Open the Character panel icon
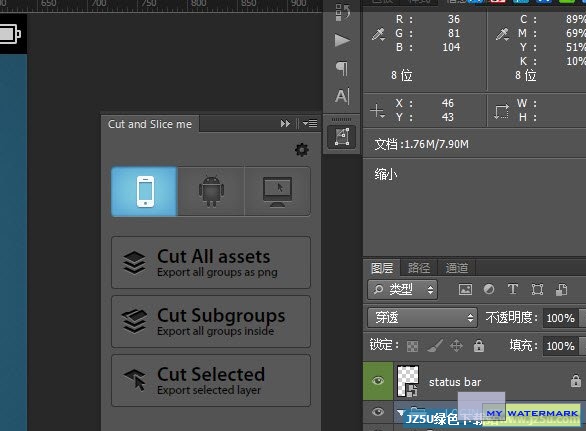Viewport: 586px width, 431px height. click(x=342, y=96)
